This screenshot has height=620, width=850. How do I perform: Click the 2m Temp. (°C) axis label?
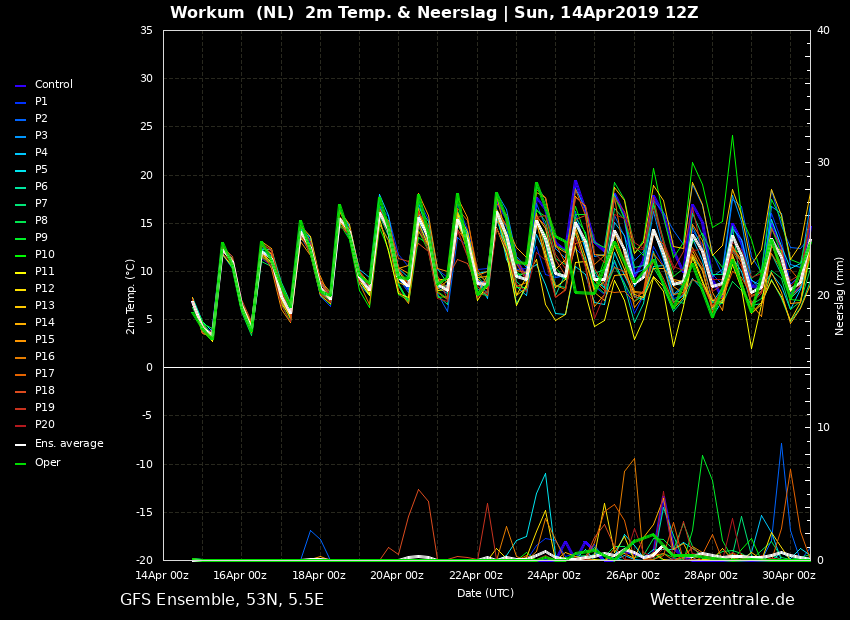point(131,296)
